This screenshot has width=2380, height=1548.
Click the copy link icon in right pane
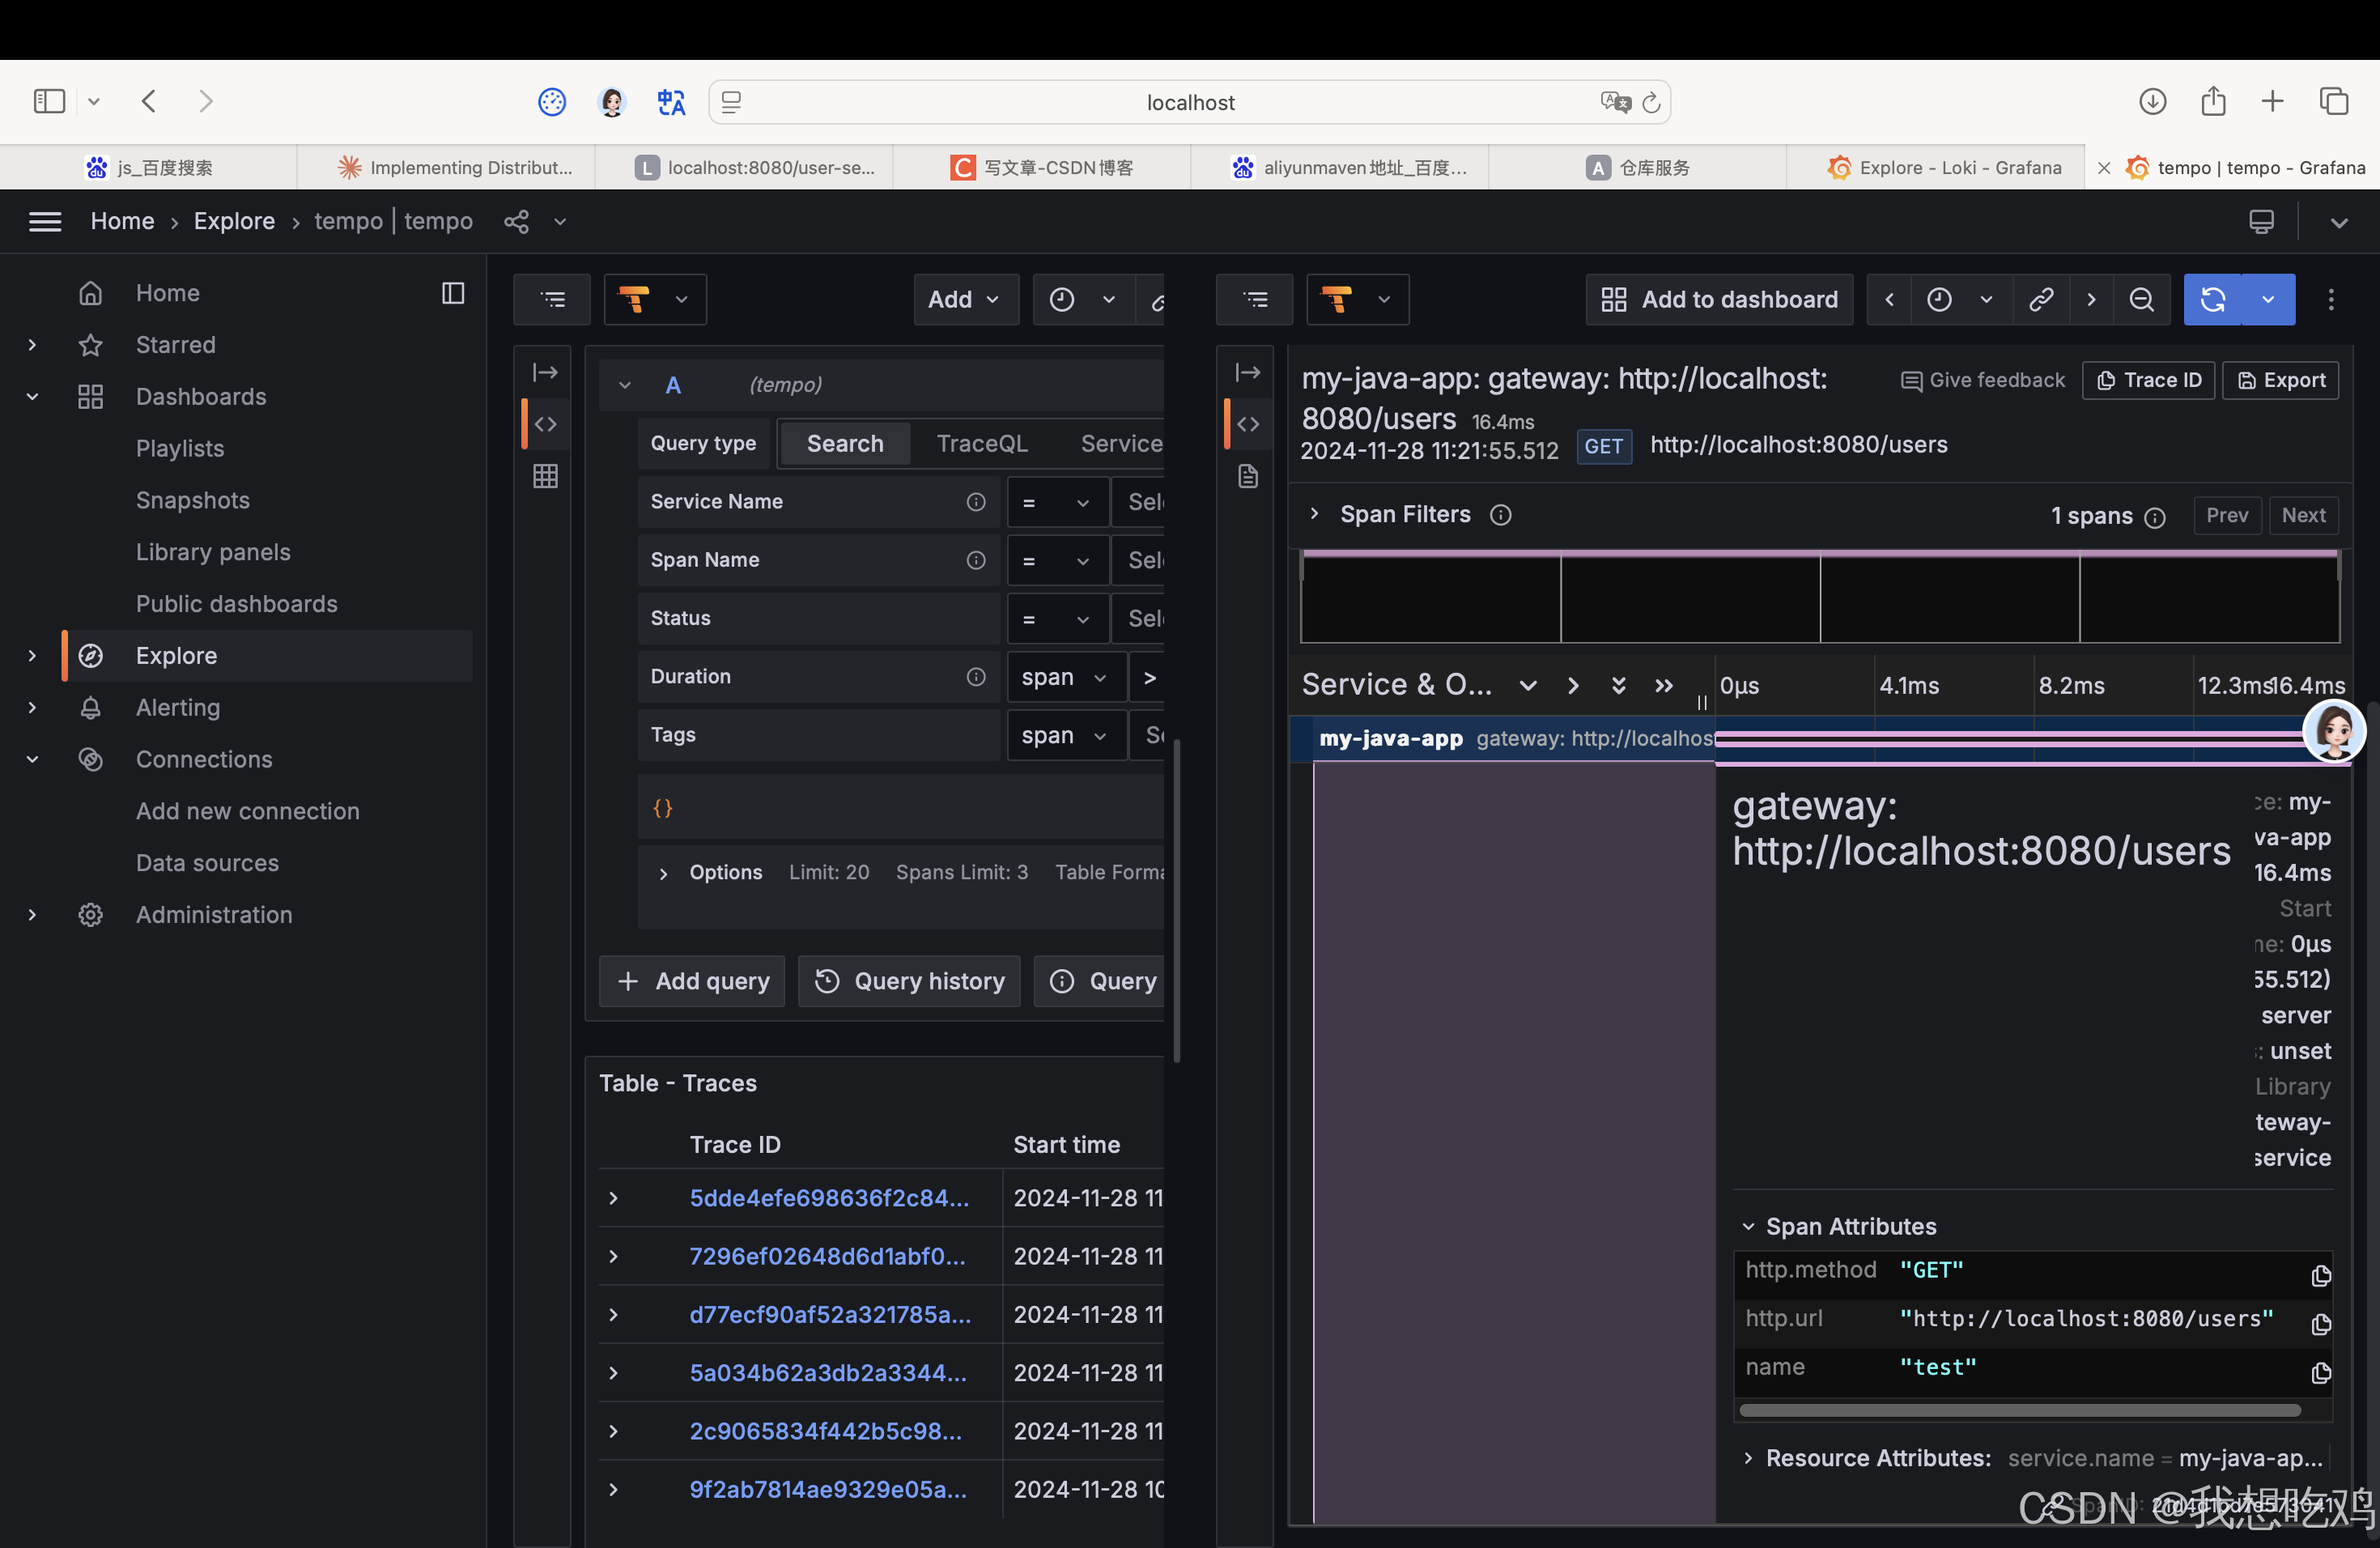pos(2041,299)
